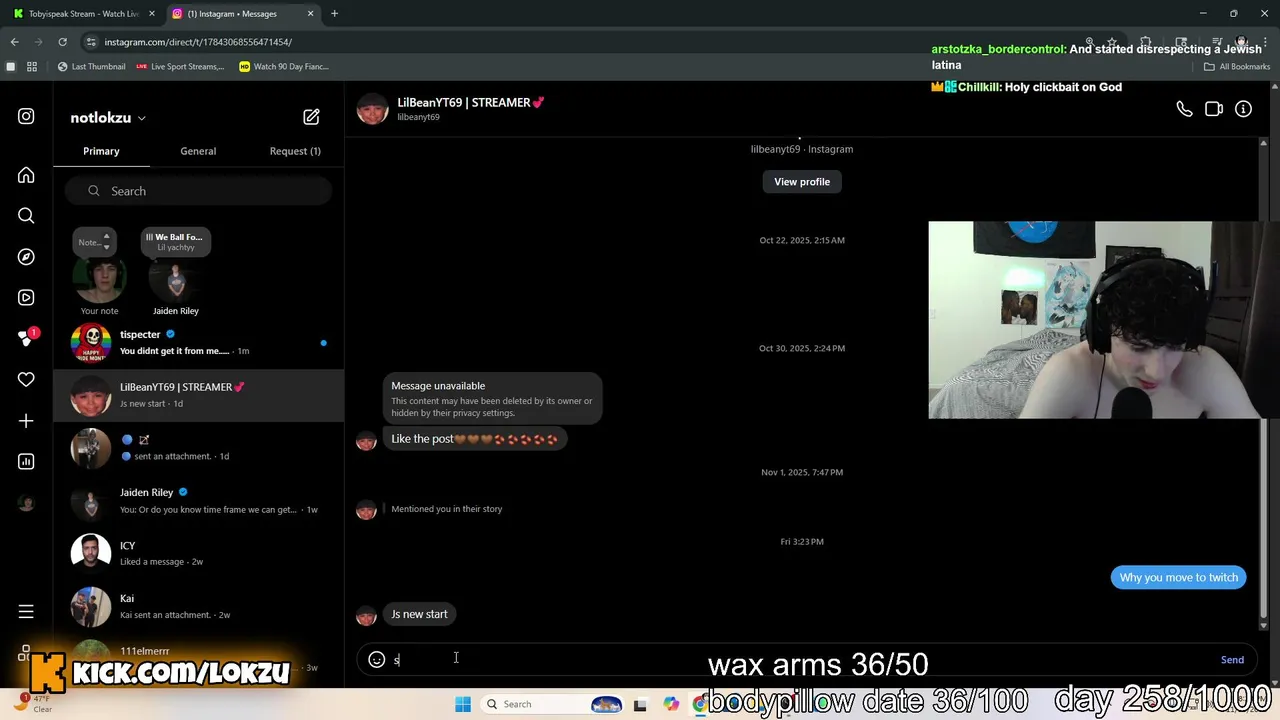Open Messages icon with notification badge
The width and height of the screenshot is (1280, 720).
(27, 338)
